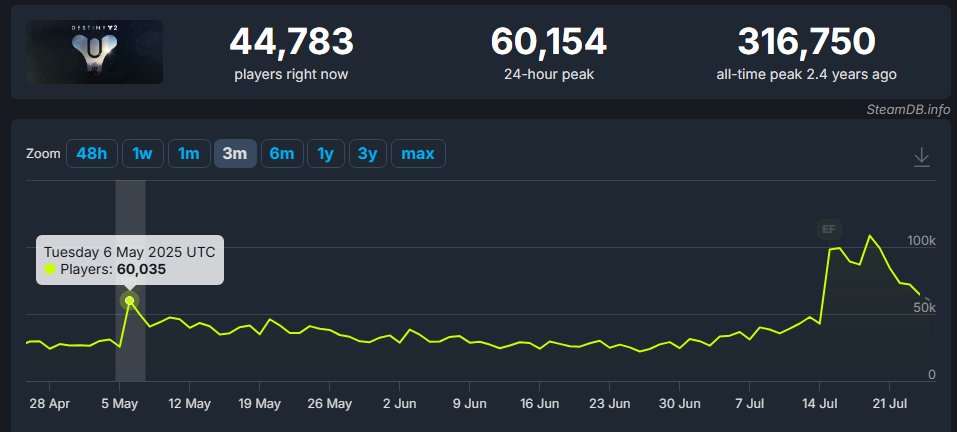Click the 44,783 players right now figure
Viewport: 957px width, 432px height.
292,42
